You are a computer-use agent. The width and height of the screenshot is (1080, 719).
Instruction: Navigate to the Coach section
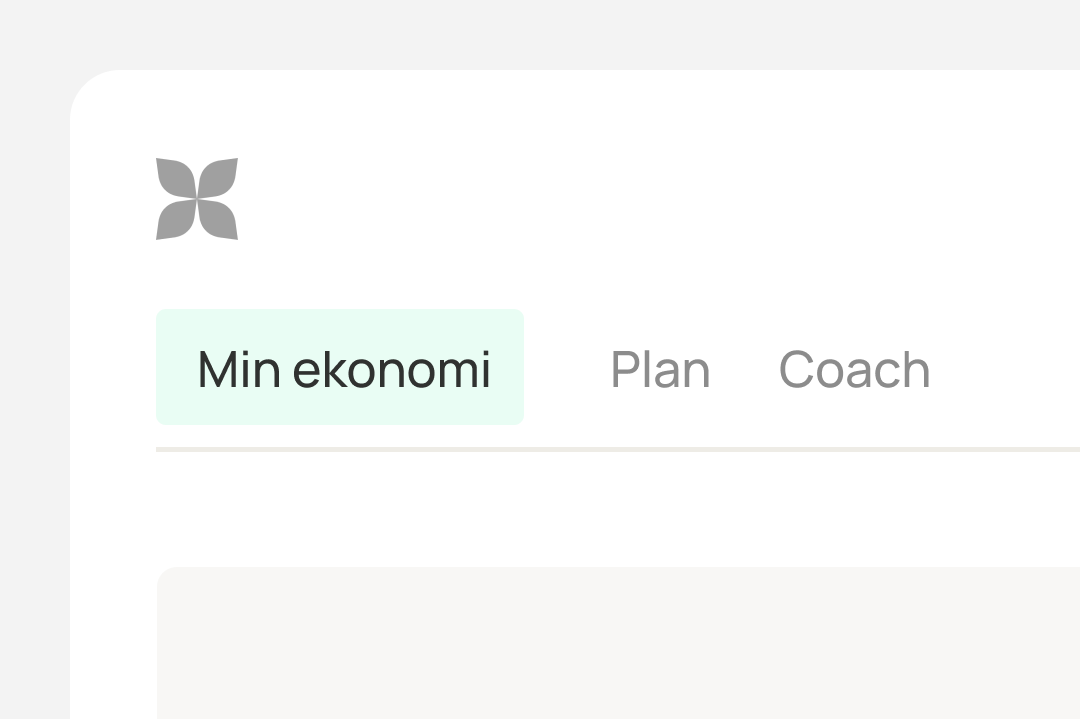(x=854, y=370)
